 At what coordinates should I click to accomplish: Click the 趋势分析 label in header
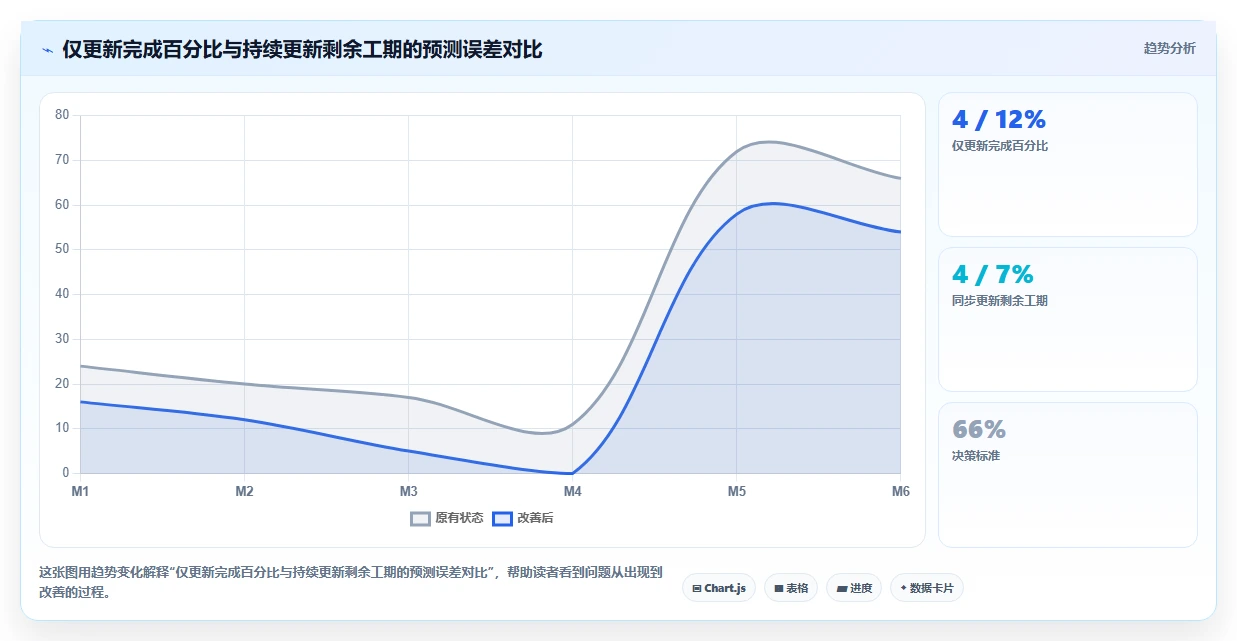[x=1169, y=48]
